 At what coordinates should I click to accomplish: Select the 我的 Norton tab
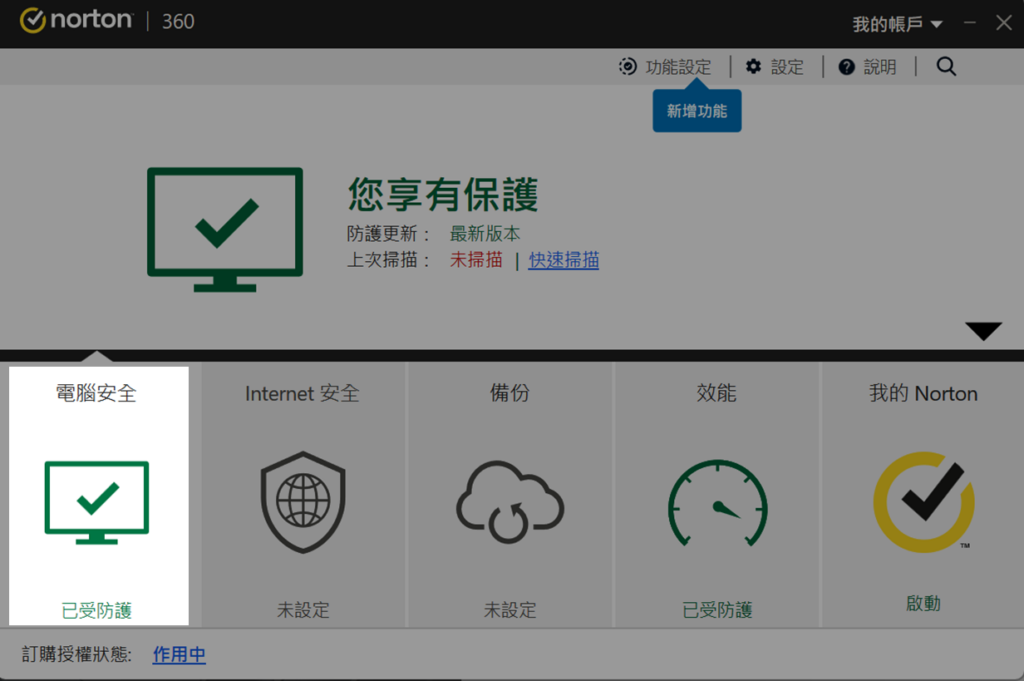point(923,495)
